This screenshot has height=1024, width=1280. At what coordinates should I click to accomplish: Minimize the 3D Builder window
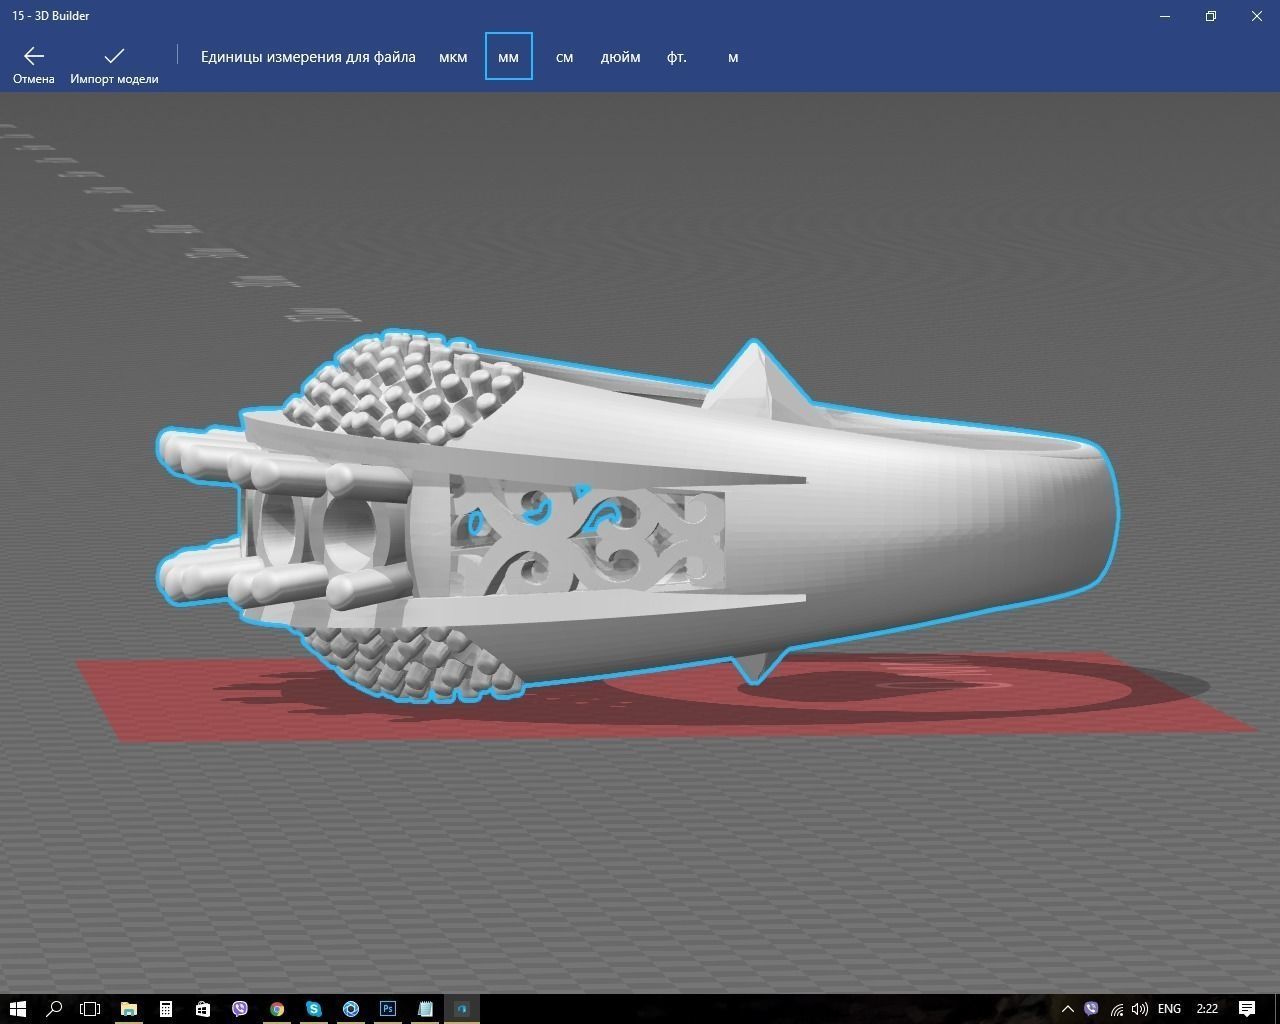(x=1165, y=16)
